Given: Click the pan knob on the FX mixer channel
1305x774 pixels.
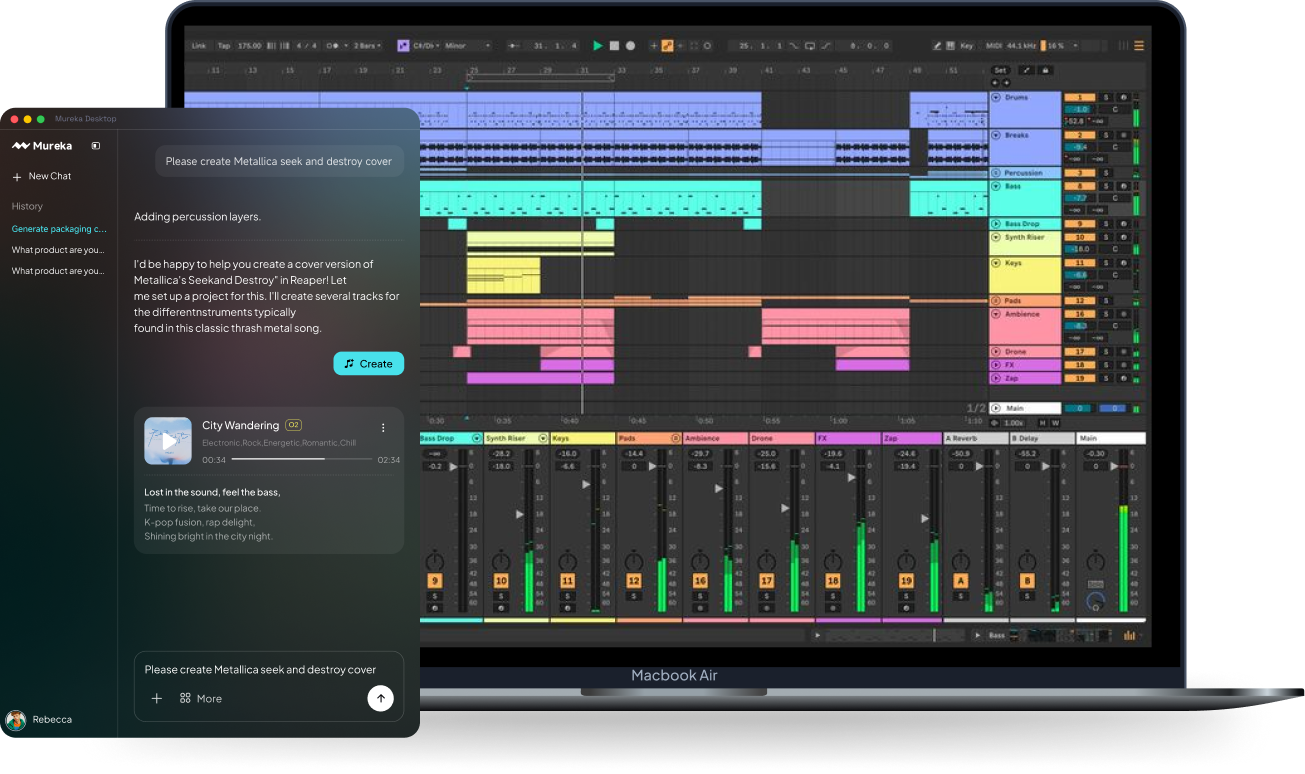Looking at the screenshot, I should (833, 561).
